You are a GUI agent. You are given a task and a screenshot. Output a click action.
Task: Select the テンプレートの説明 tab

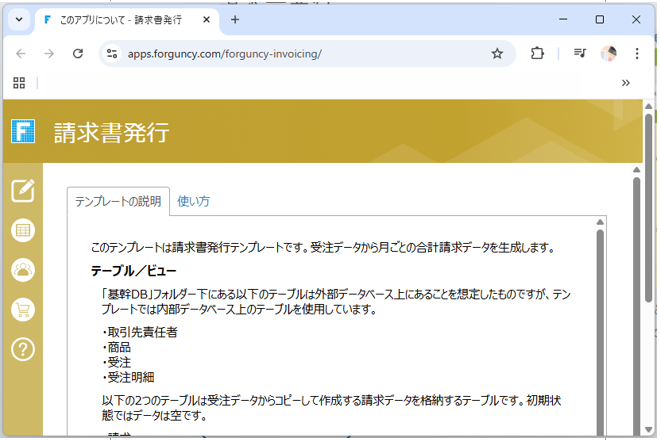pyautogui.click(x=118, y=201)
